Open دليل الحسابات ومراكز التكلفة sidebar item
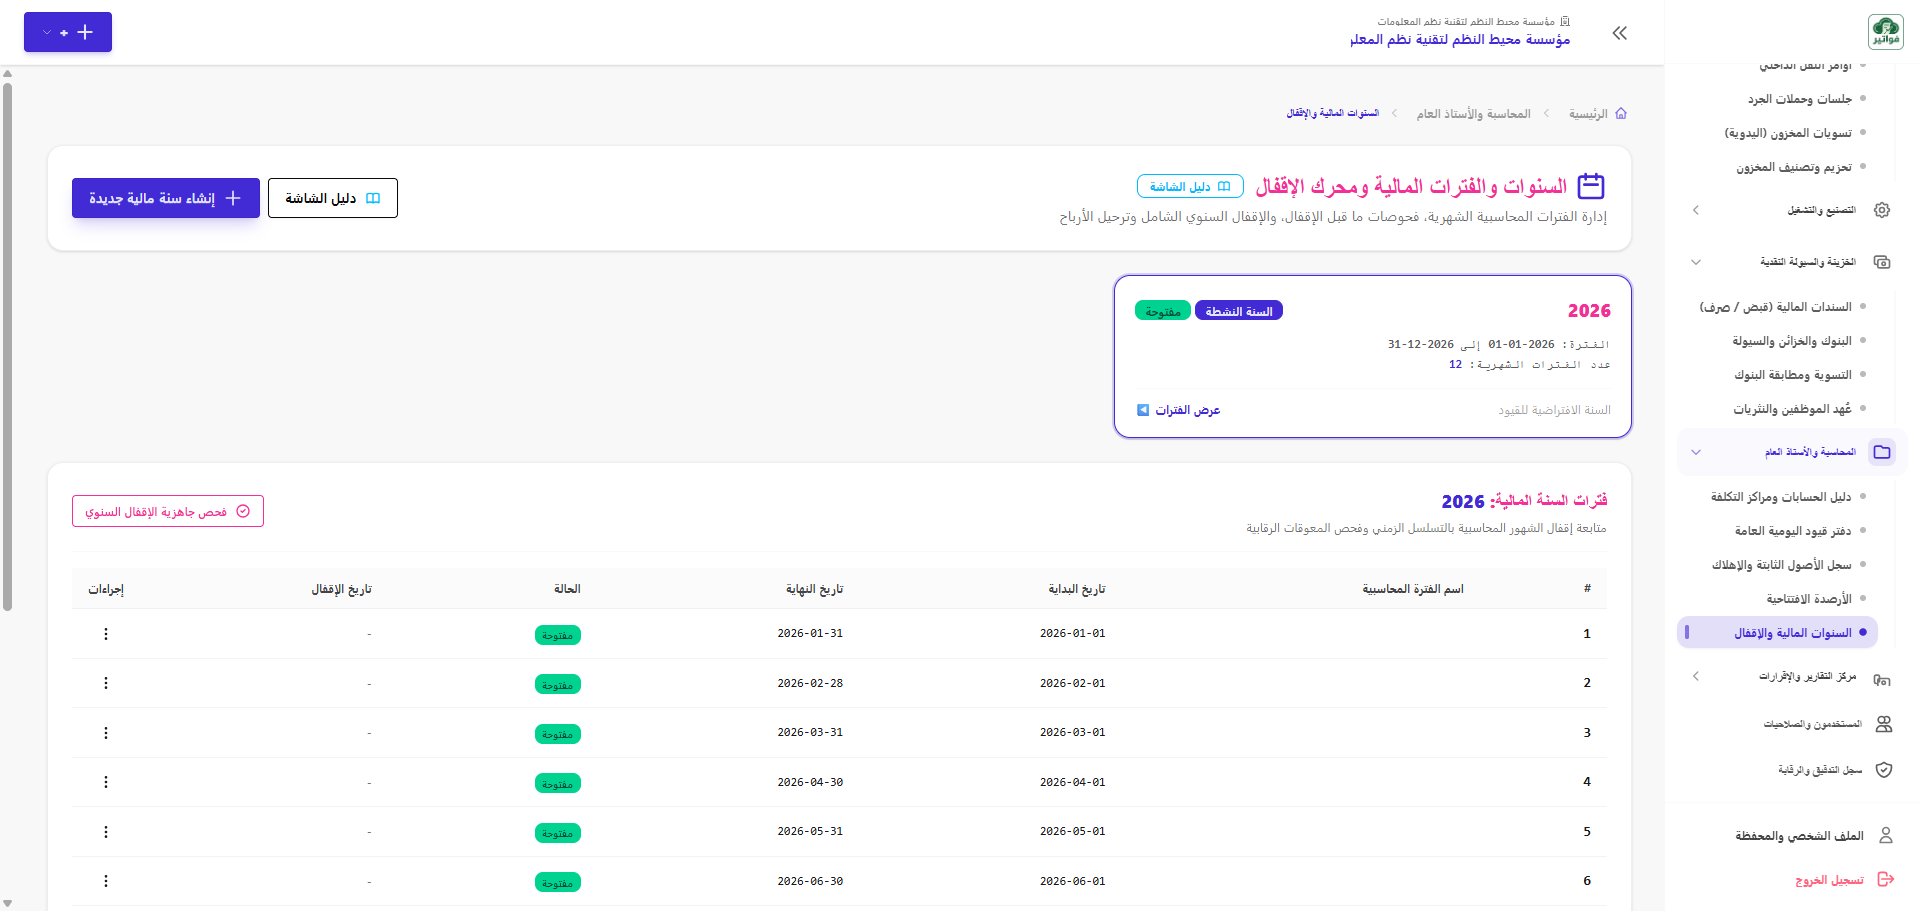This screenshot has width=1920, height=911. point(1781,497)
